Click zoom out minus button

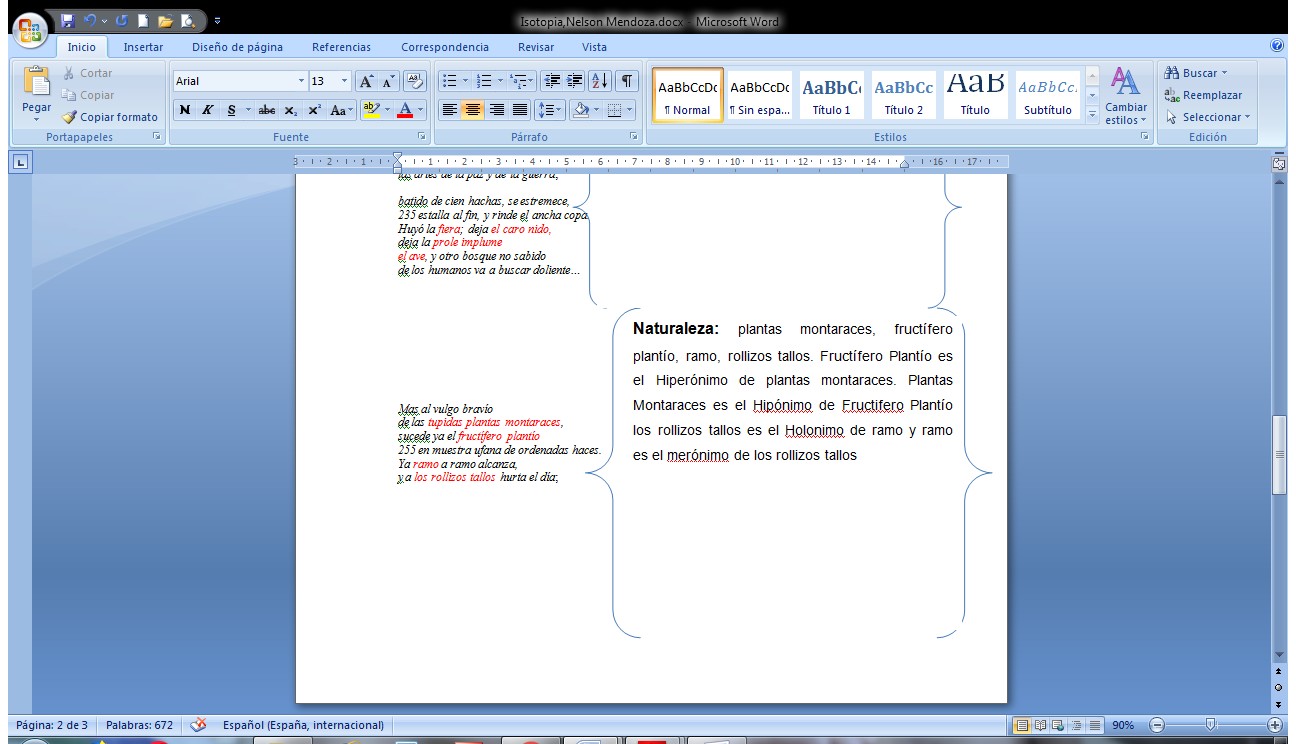click(x=1157, y=725)
